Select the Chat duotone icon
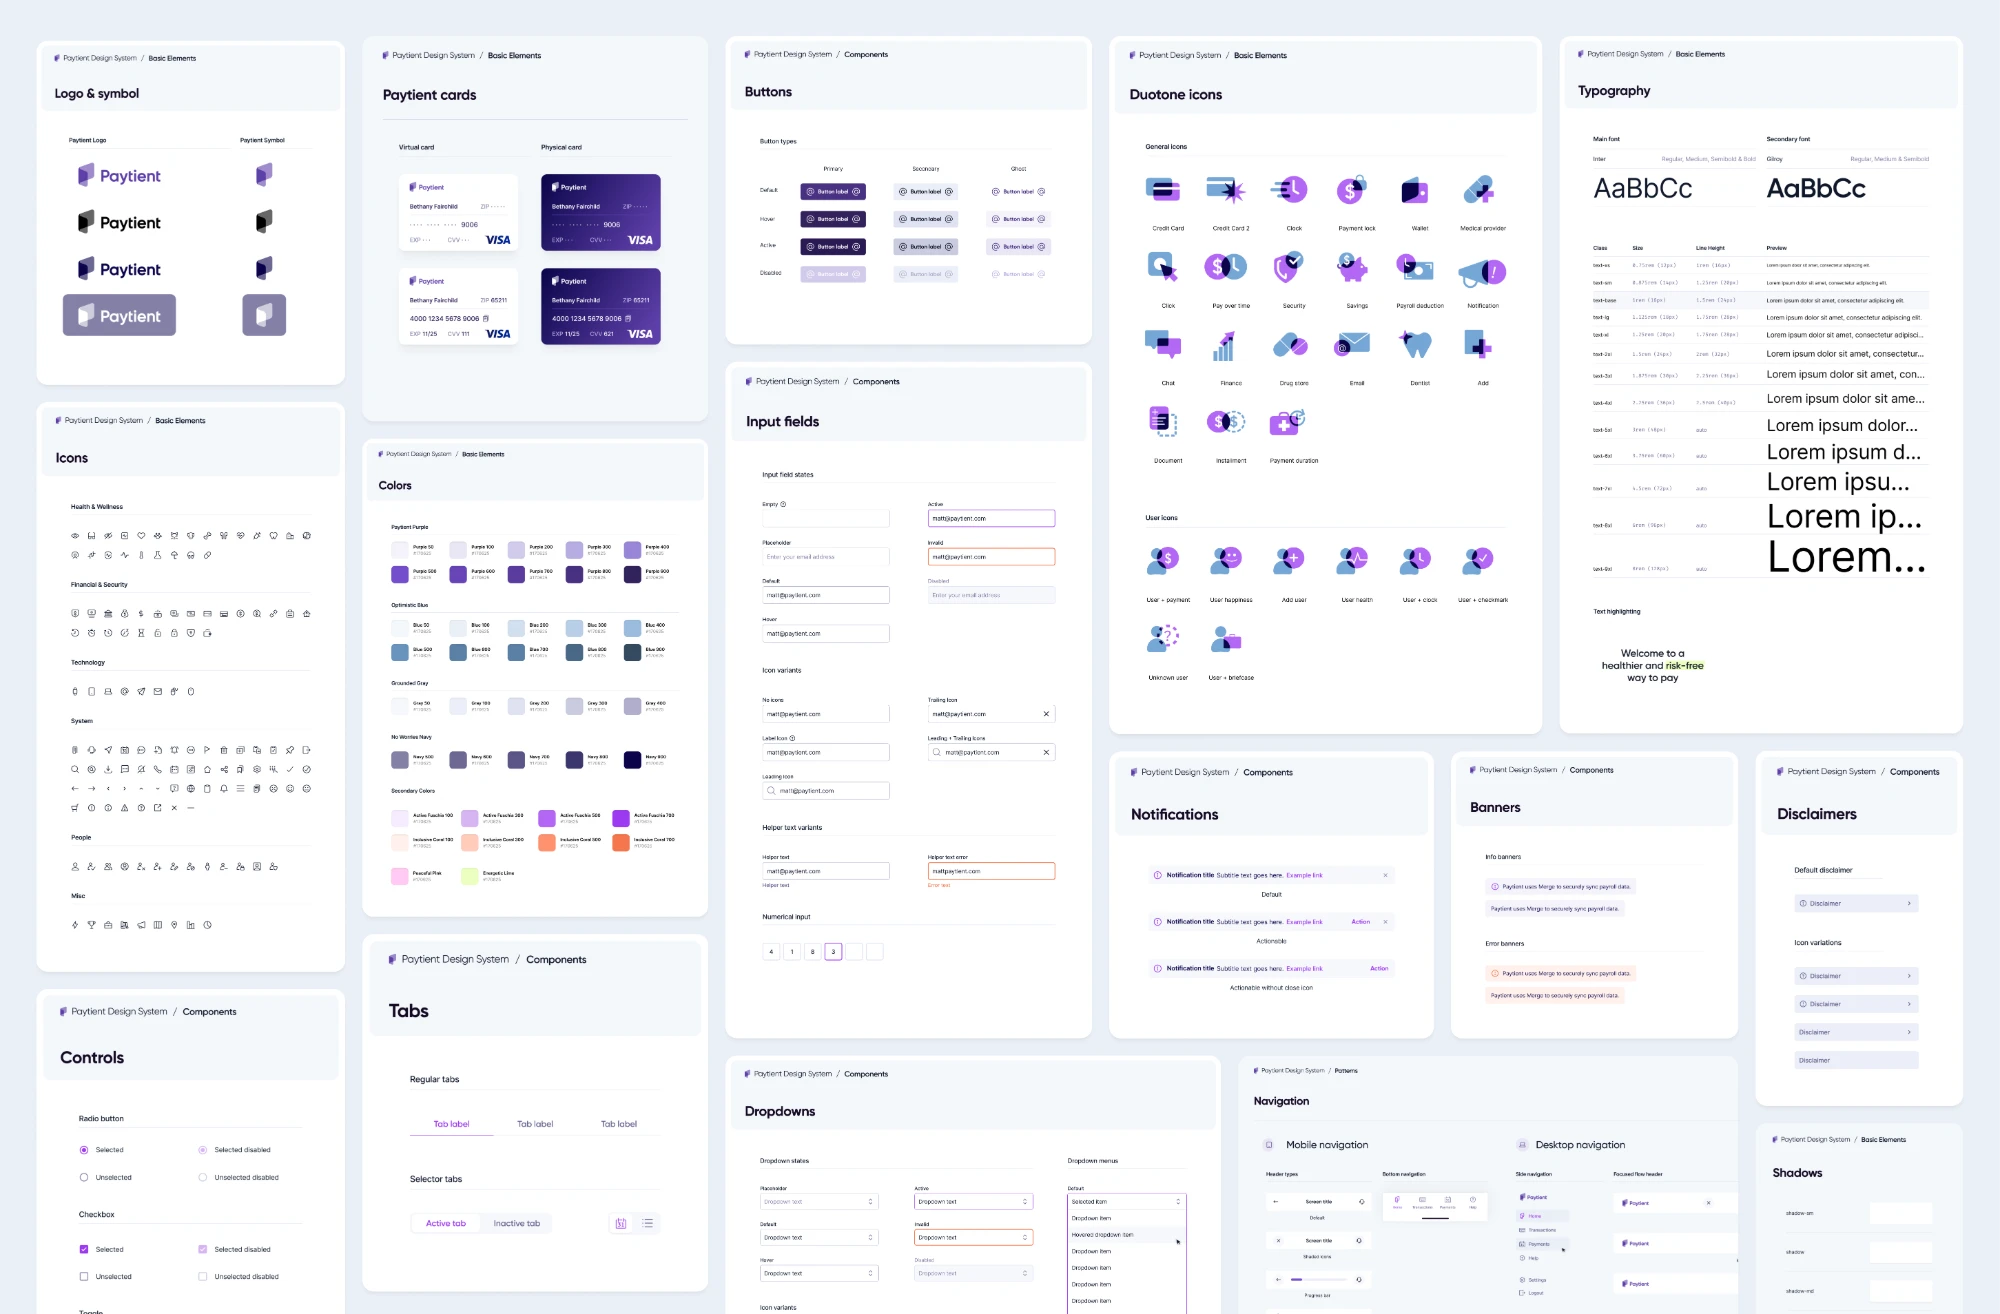2000x1314 pixels. pyautogui.click(x=1163, y=344)
